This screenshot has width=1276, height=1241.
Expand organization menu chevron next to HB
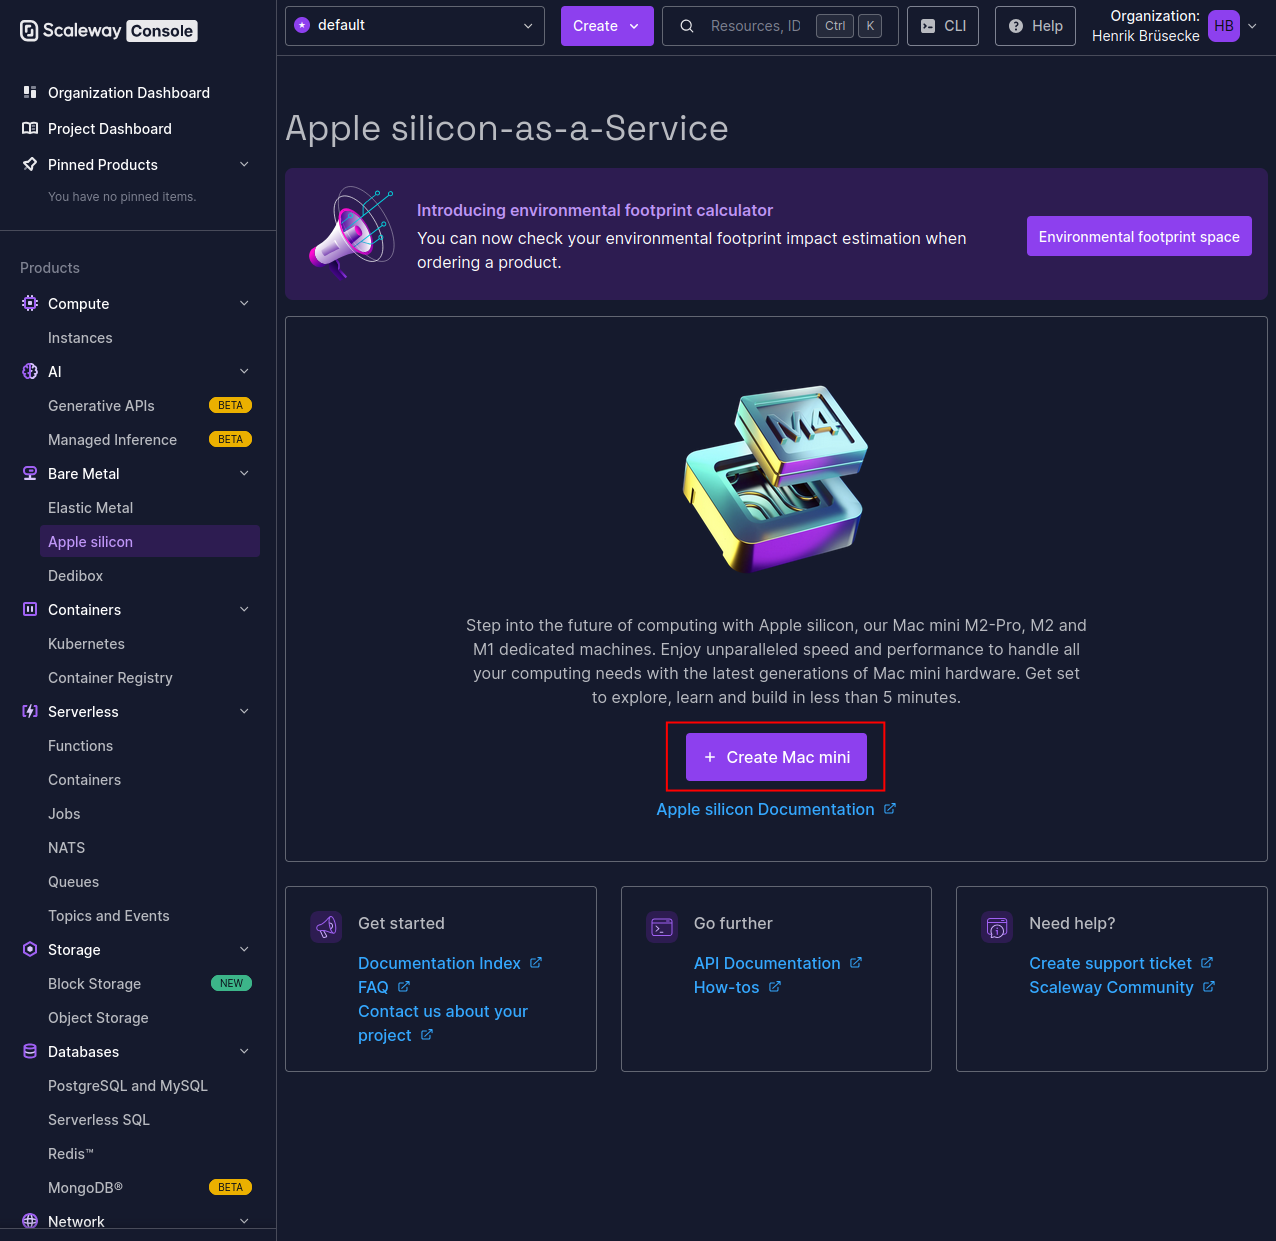pos(1252,26)
